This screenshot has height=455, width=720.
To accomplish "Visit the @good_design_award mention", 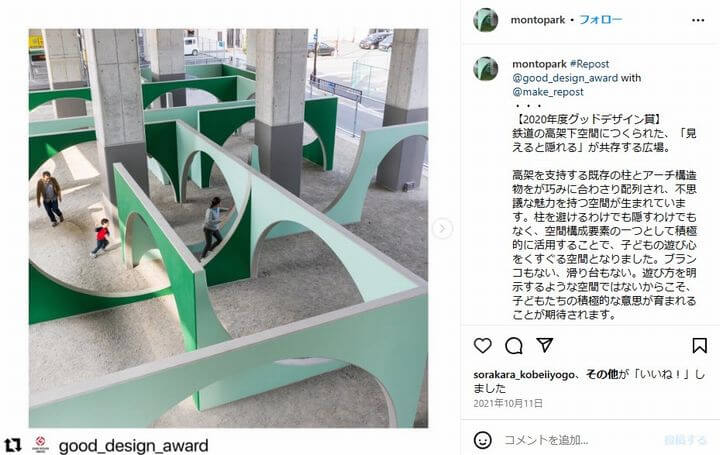I will tap(565, 78).
